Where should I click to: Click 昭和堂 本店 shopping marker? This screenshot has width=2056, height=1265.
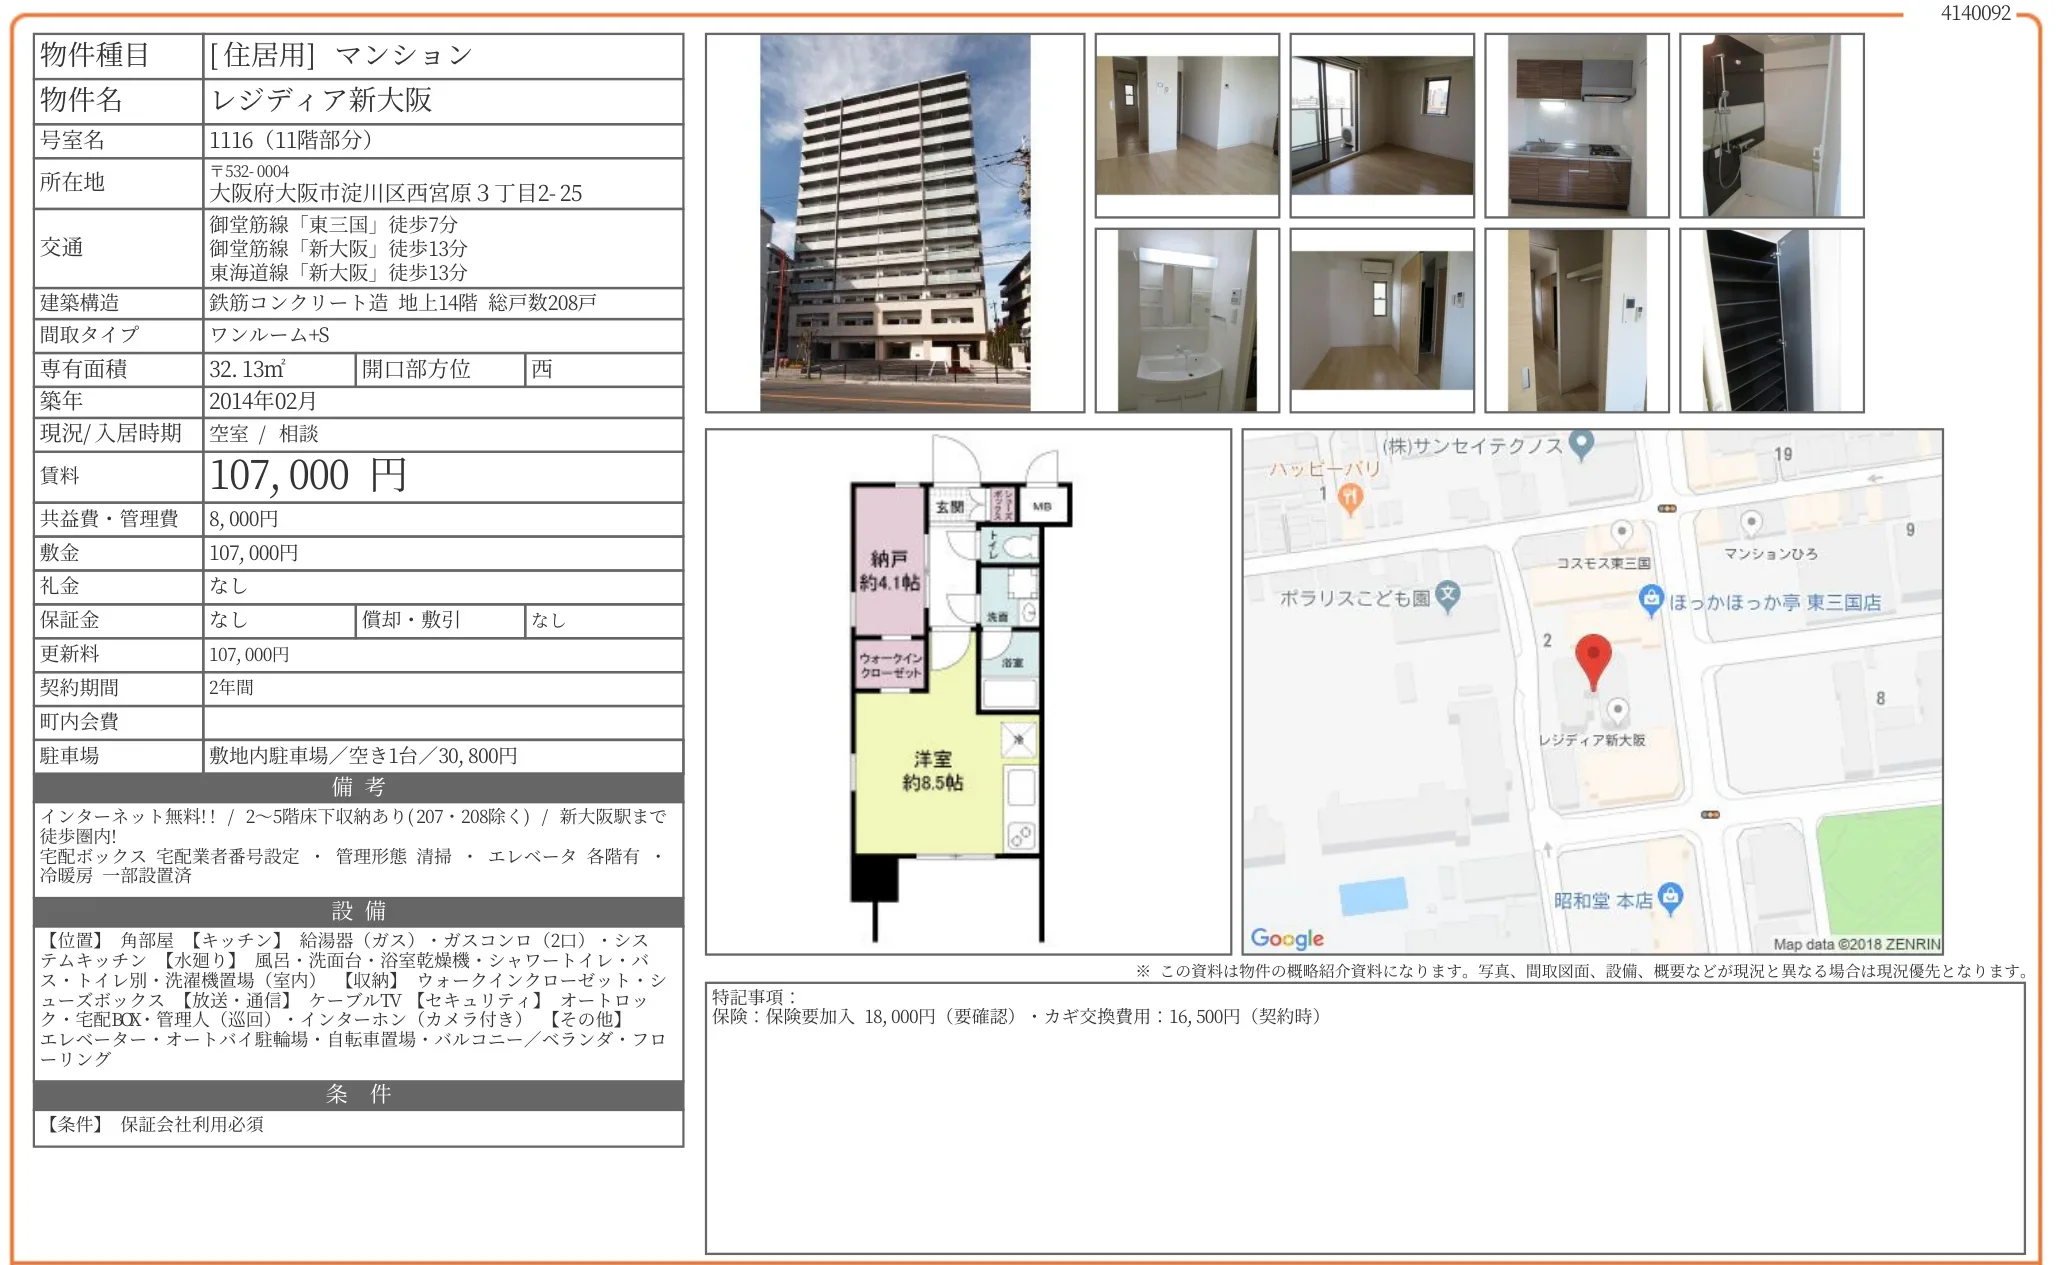point(1670,897)
